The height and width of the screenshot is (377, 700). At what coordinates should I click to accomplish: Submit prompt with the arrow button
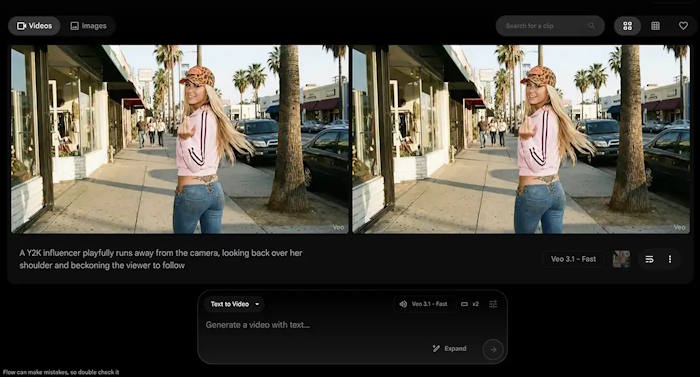[493, 349]
